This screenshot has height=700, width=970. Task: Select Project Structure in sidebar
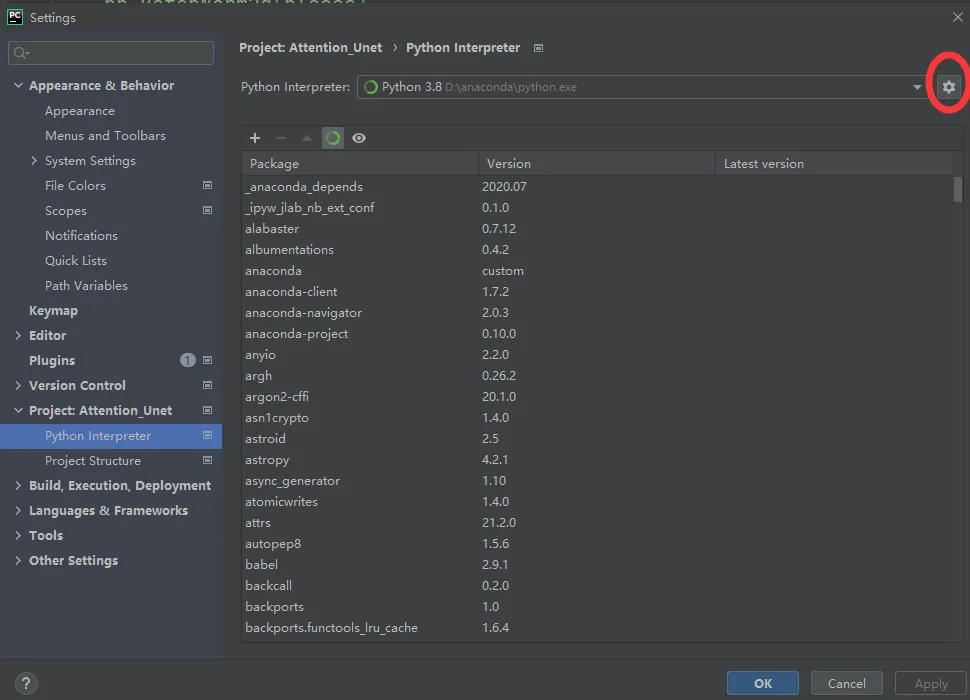93,461
